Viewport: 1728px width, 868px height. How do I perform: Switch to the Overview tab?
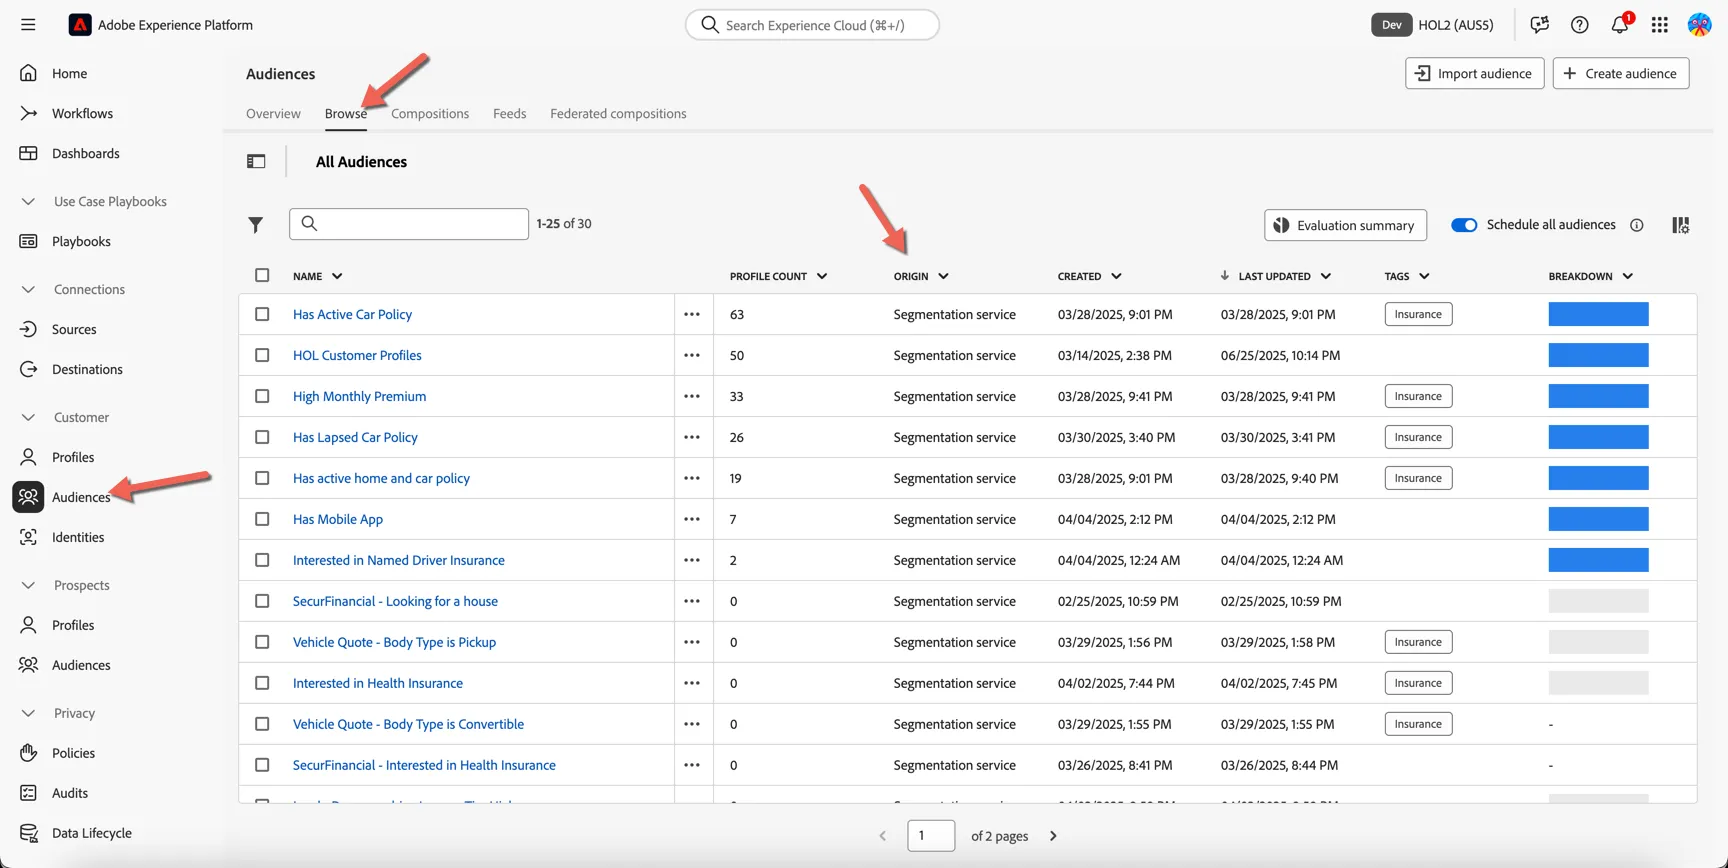click(273, 113)
